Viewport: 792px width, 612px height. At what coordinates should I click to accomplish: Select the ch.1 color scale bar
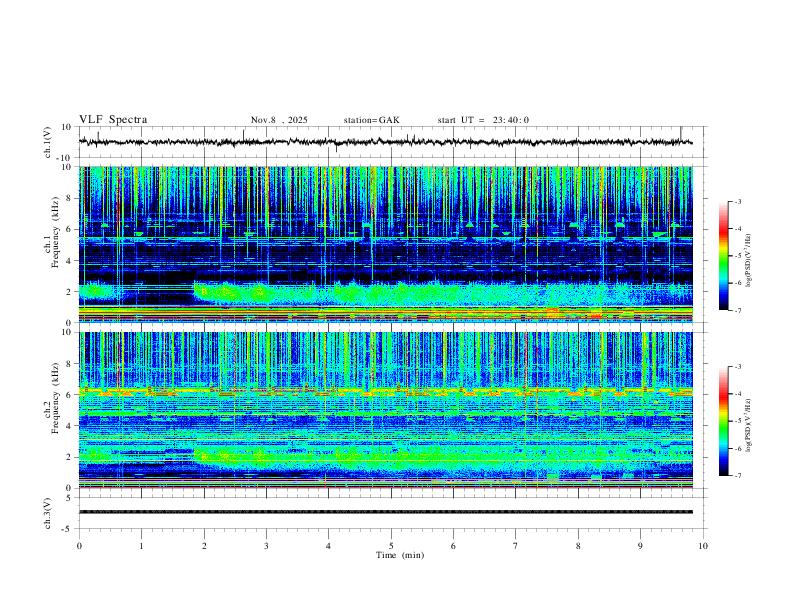pyautogui.click(x=723, y=256)
